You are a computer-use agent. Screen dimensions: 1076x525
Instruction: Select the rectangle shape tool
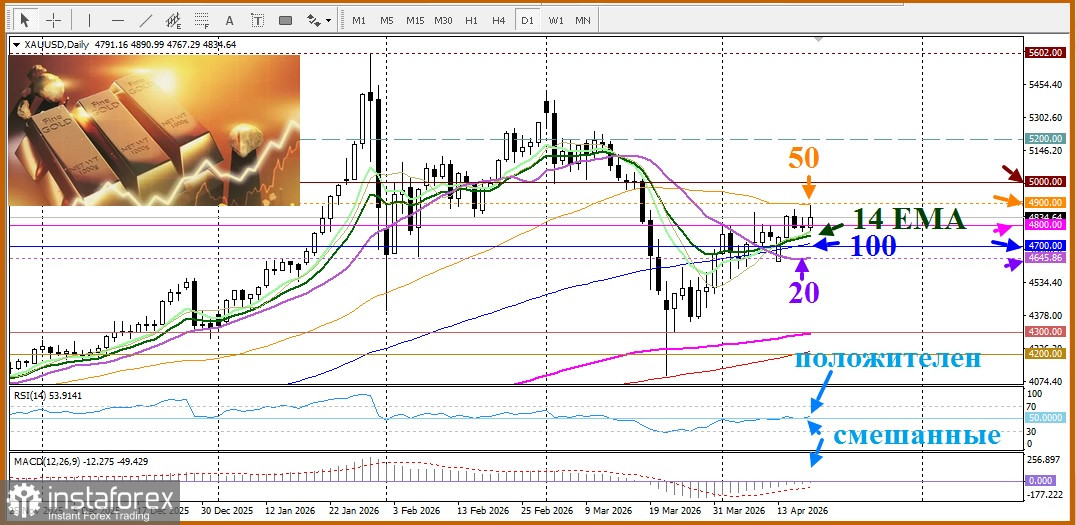[285, 20]
